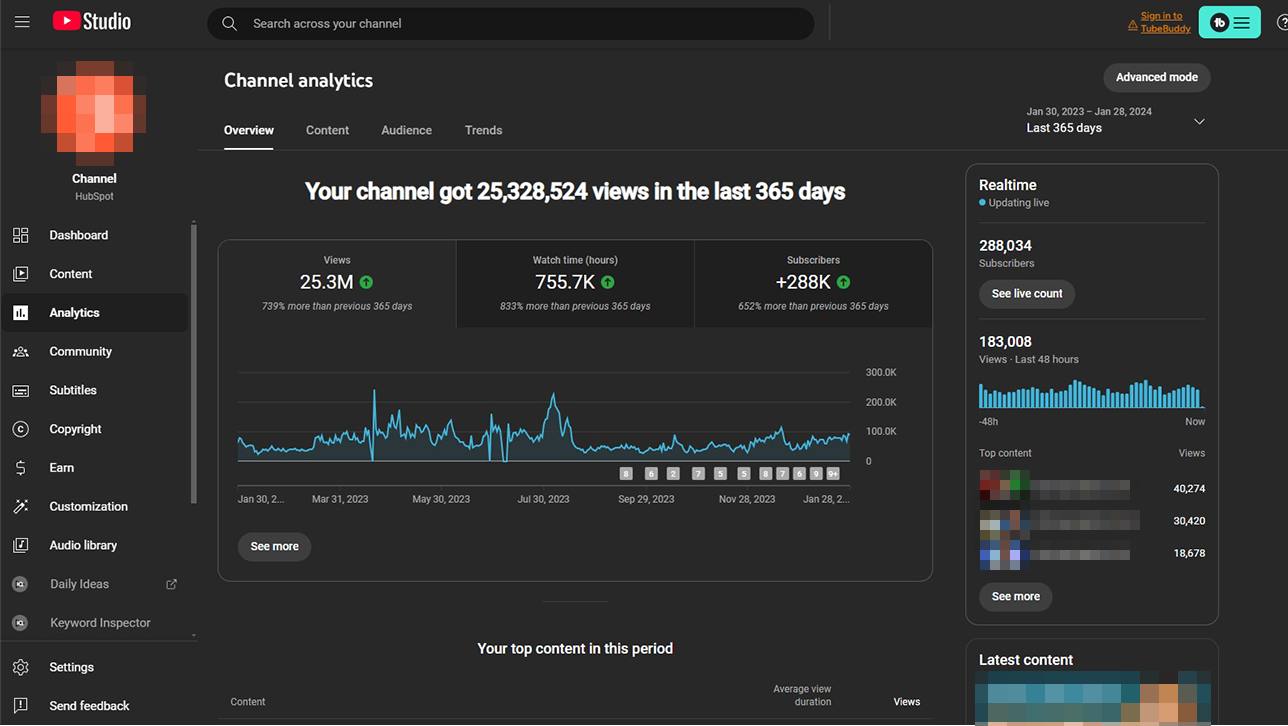Click the realtime 48-hour views bar chart
Viewport: 1288px width, 726px height.
coord(1091,394)
